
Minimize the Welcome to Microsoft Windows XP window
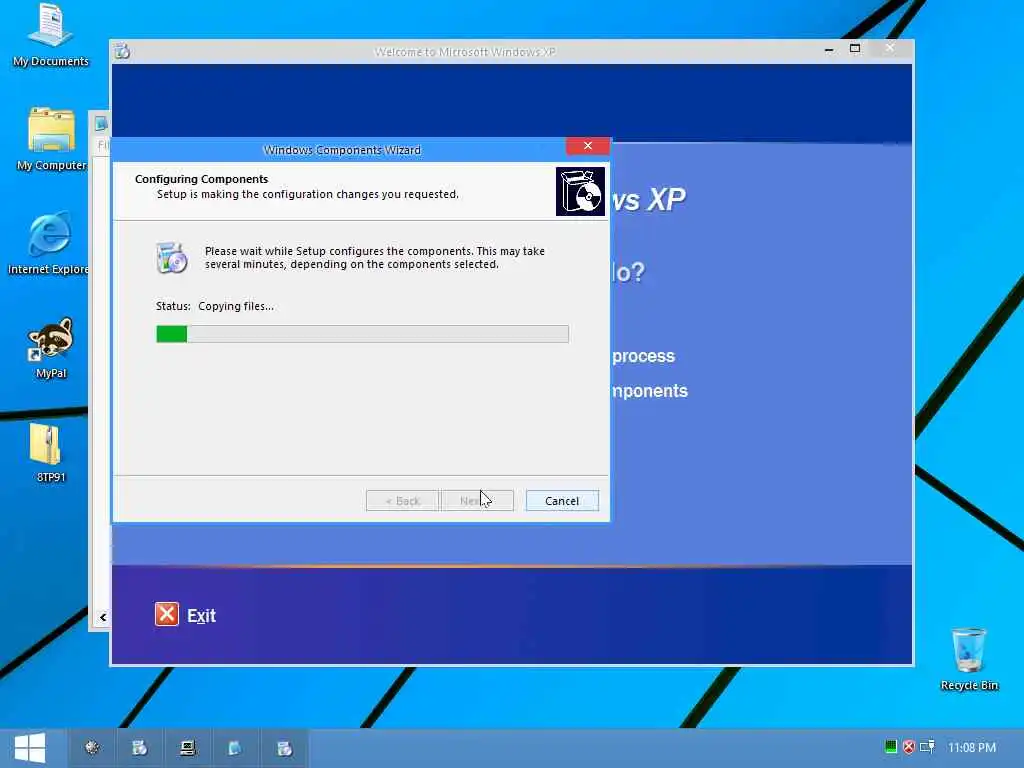point(829,49)
